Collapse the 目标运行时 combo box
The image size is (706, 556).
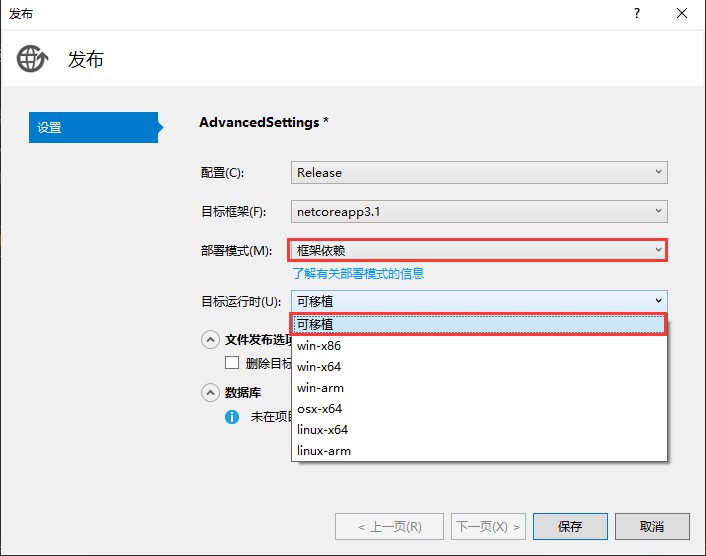tap(479, 301)
